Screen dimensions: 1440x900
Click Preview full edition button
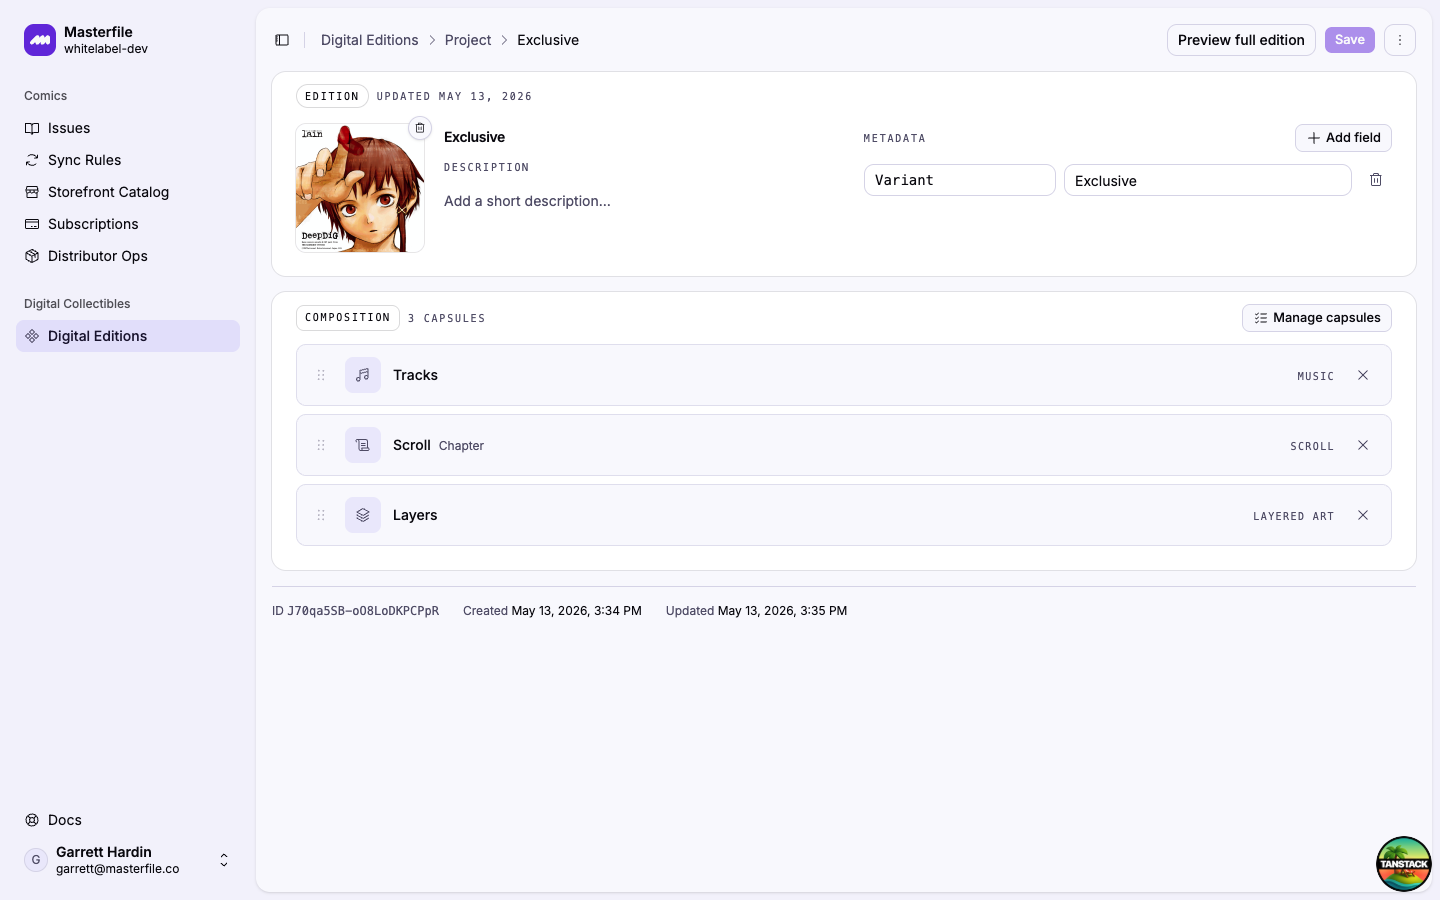coord(1241,40)
